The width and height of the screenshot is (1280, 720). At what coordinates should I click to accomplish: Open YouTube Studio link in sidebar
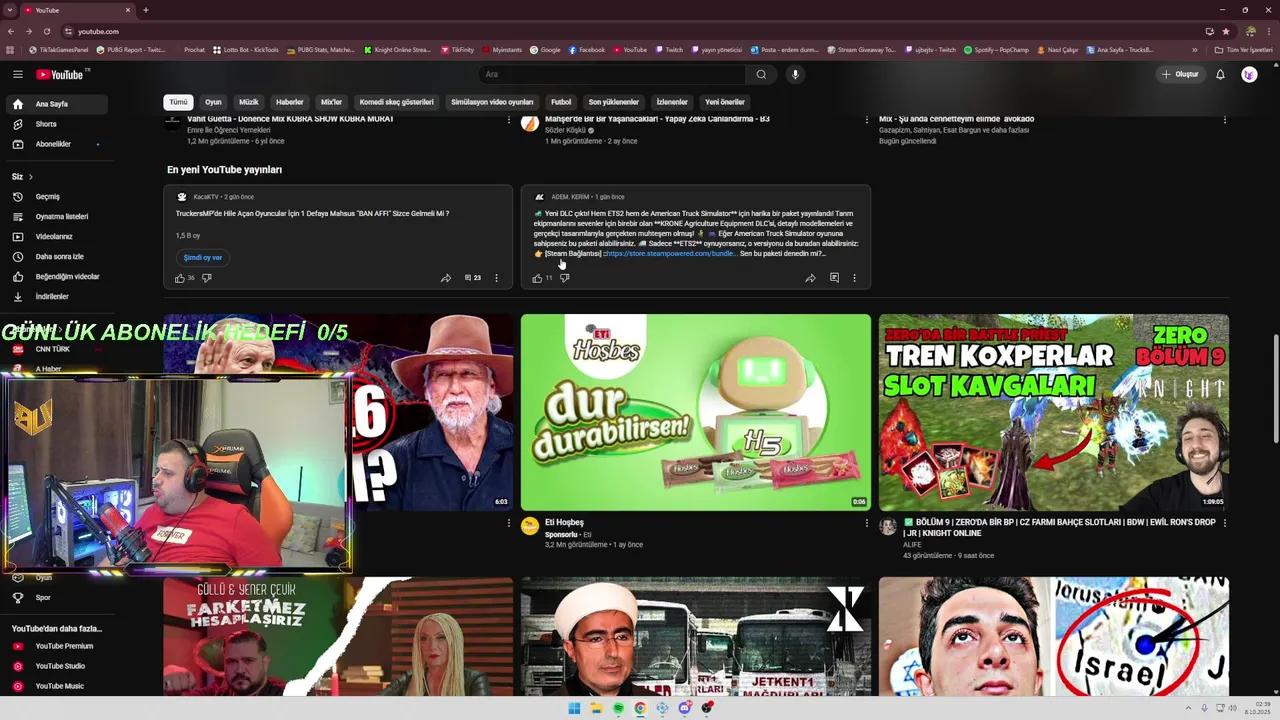[x=56, y=666]
